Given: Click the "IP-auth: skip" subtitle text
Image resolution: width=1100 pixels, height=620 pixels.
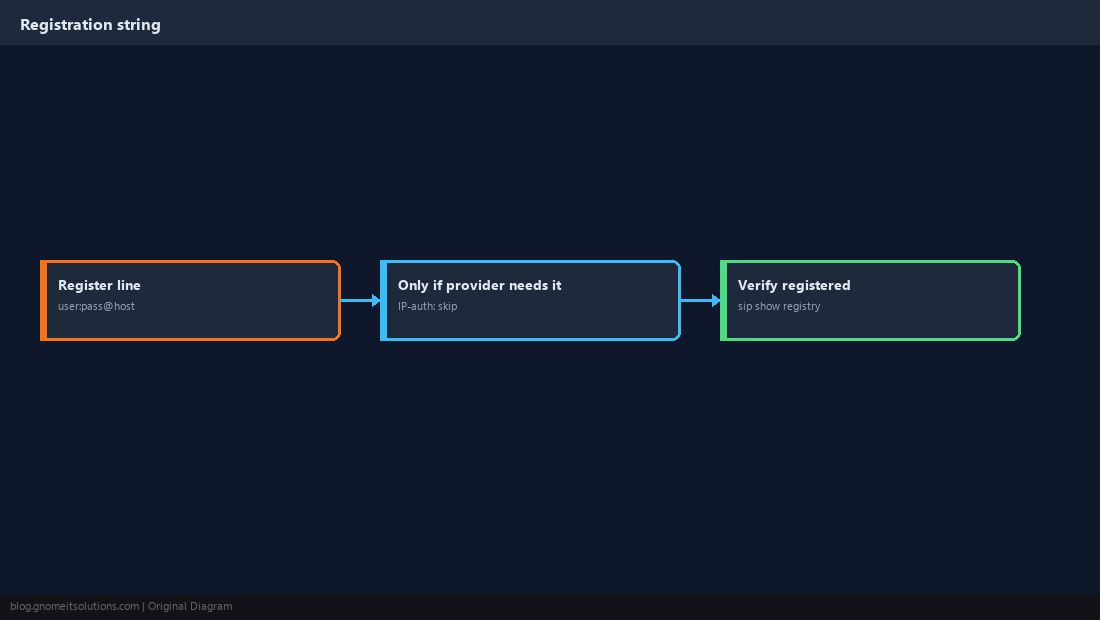Looking at the screenshot, I should tap(427, 306).
